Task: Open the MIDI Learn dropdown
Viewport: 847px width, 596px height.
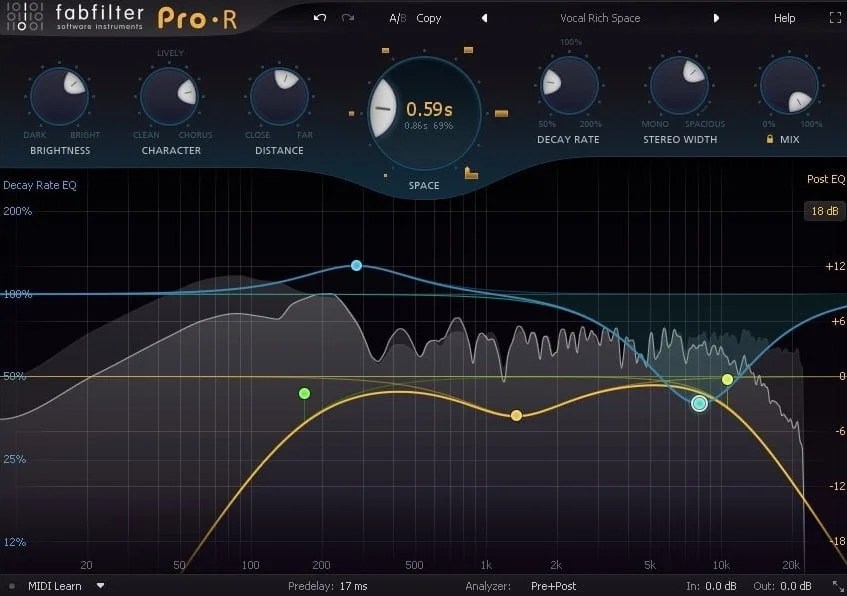Action: (98, 586)
